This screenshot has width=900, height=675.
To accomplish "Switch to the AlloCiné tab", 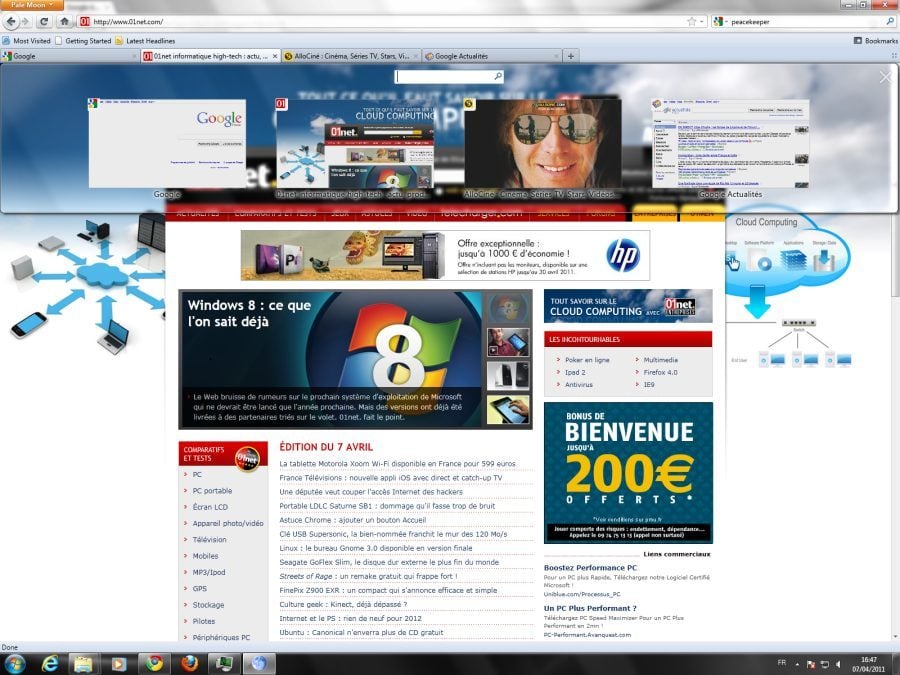I will 350,56.
